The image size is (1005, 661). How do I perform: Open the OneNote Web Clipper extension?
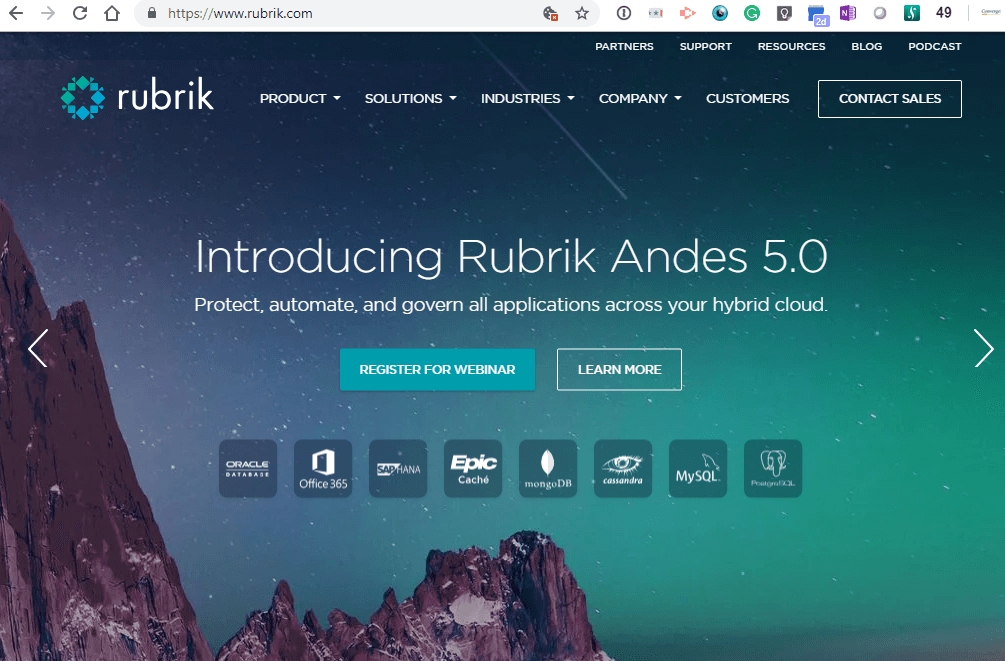(848, 13)
